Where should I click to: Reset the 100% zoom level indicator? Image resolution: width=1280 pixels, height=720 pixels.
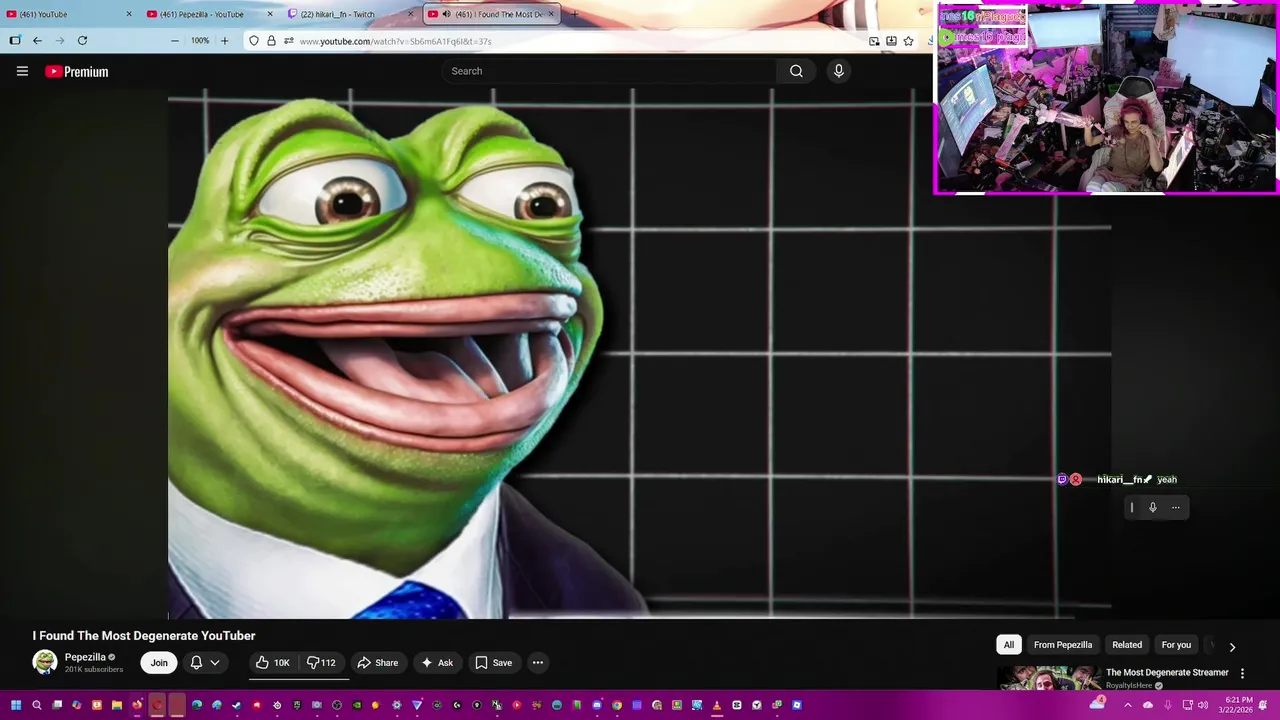pyautogui.click(x=200, y=41)
